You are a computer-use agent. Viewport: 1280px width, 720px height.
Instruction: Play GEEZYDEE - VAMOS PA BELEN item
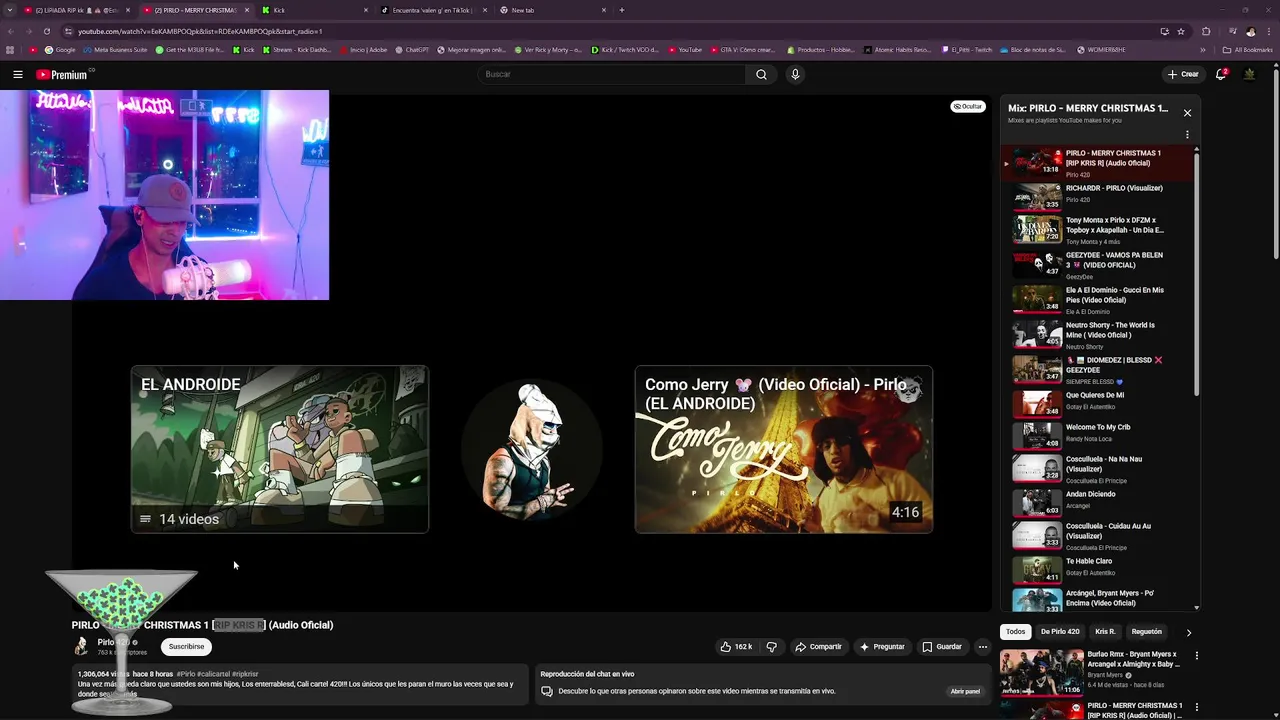pyautogui.click(x=1098, y=265)
